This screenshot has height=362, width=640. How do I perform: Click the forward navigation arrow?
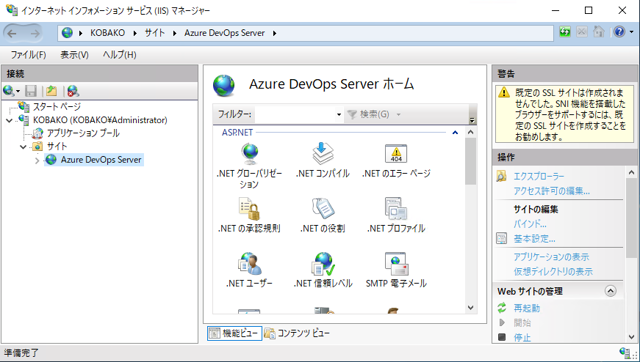[x=36, y=33]
